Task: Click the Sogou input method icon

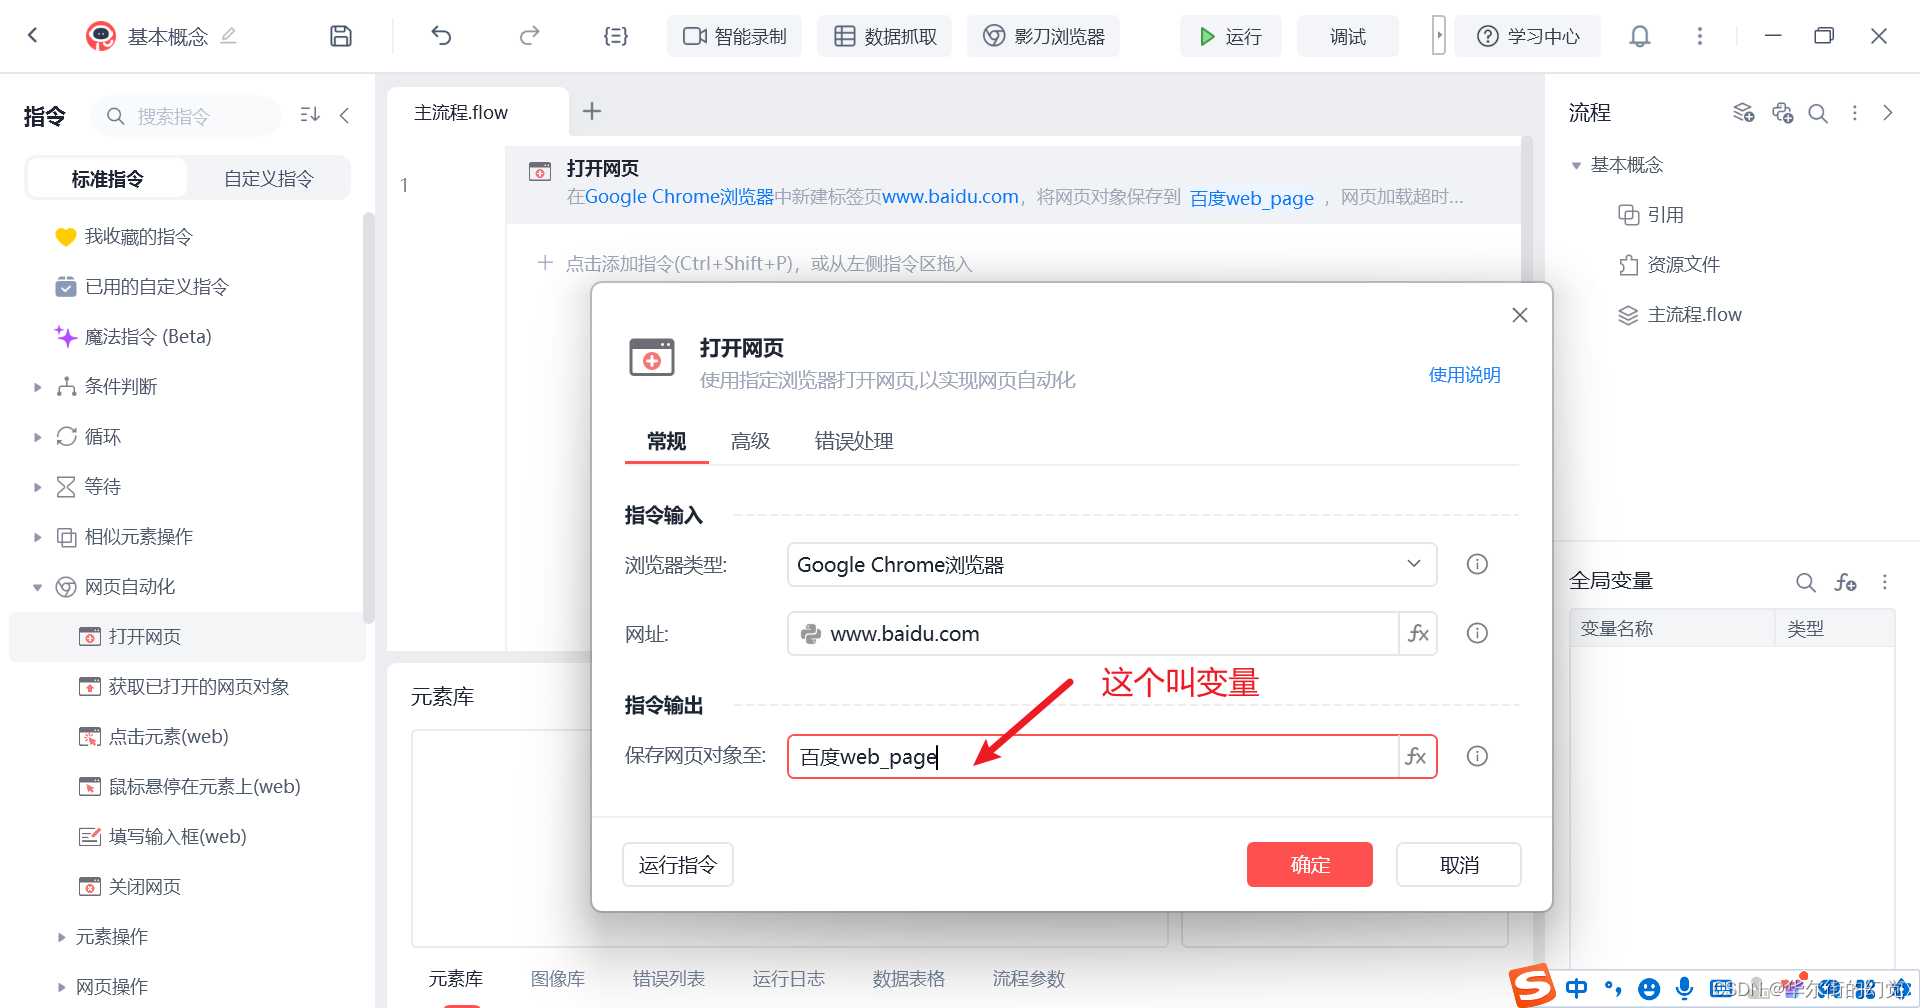Action: [1532, 987]
